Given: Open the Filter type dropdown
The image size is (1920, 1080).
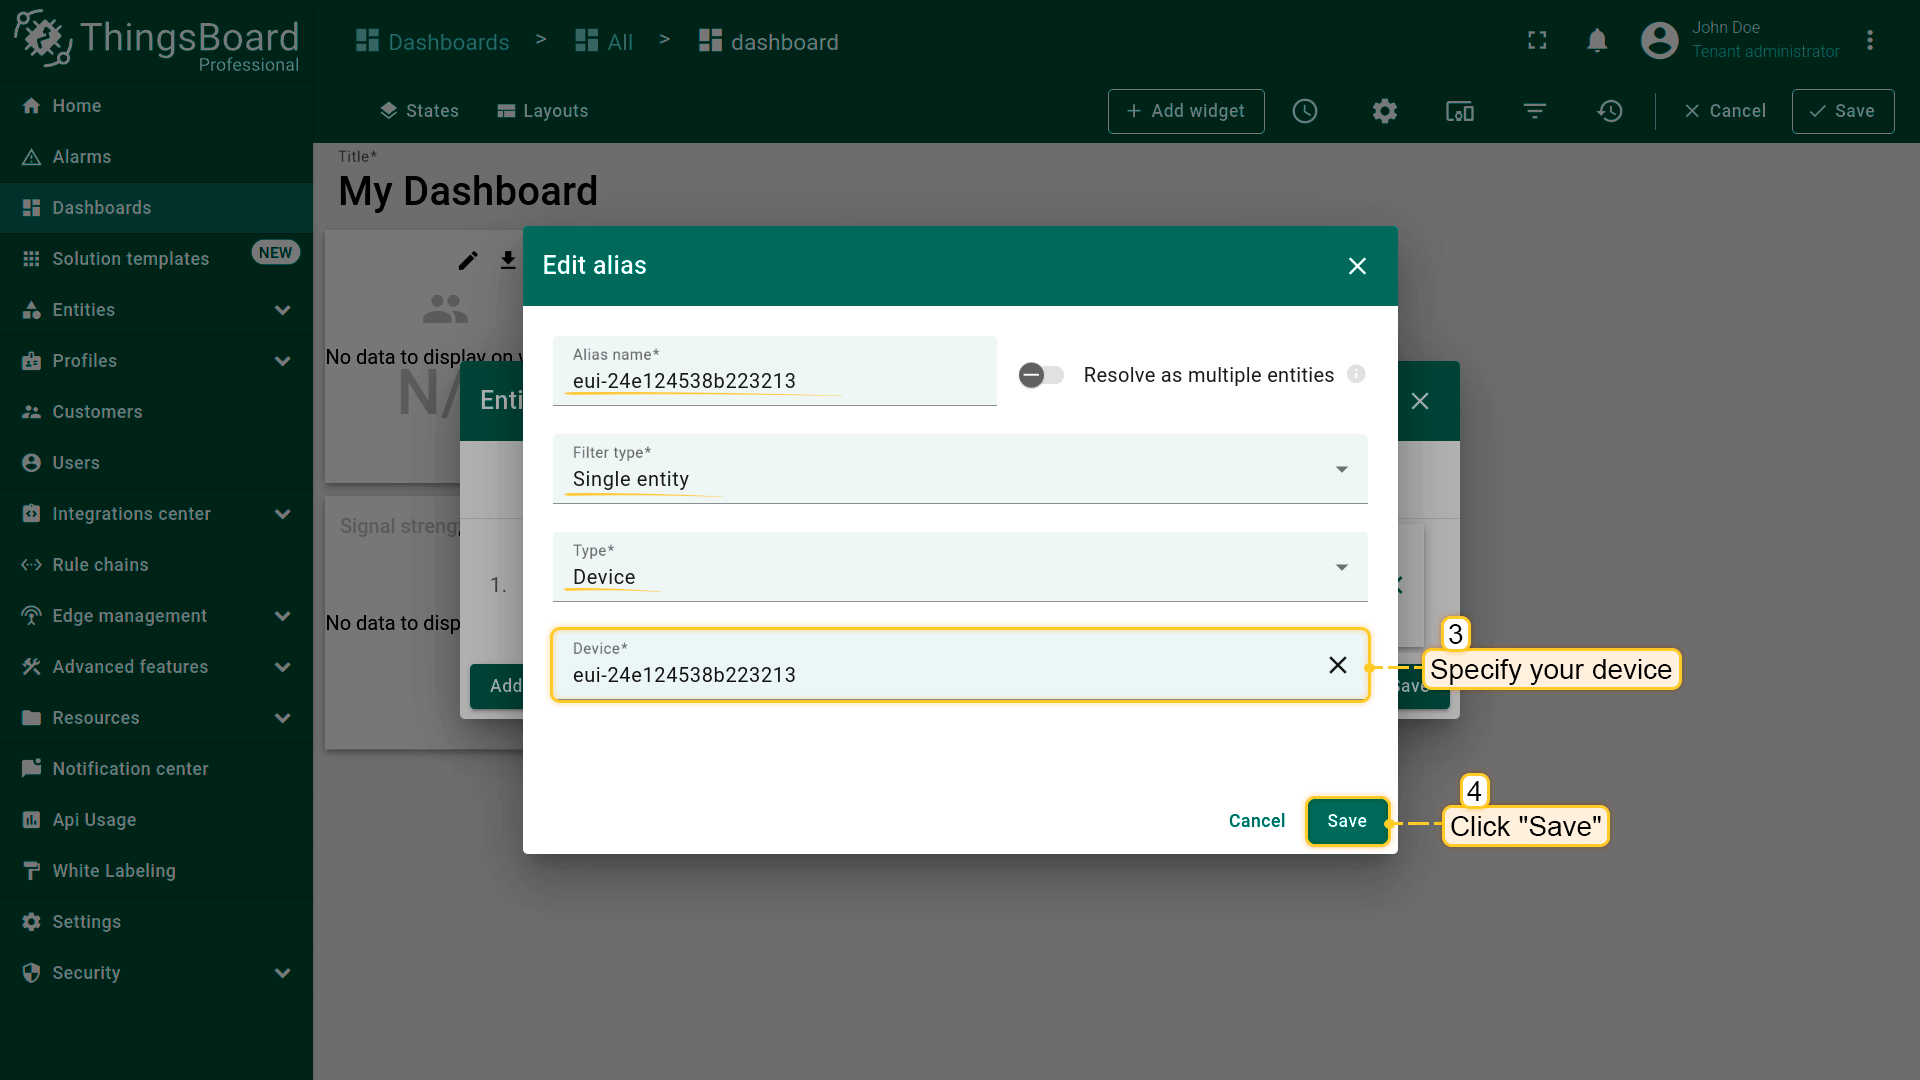Looking at the screenshot, I should pyautogui.click(x=959, y=469).
